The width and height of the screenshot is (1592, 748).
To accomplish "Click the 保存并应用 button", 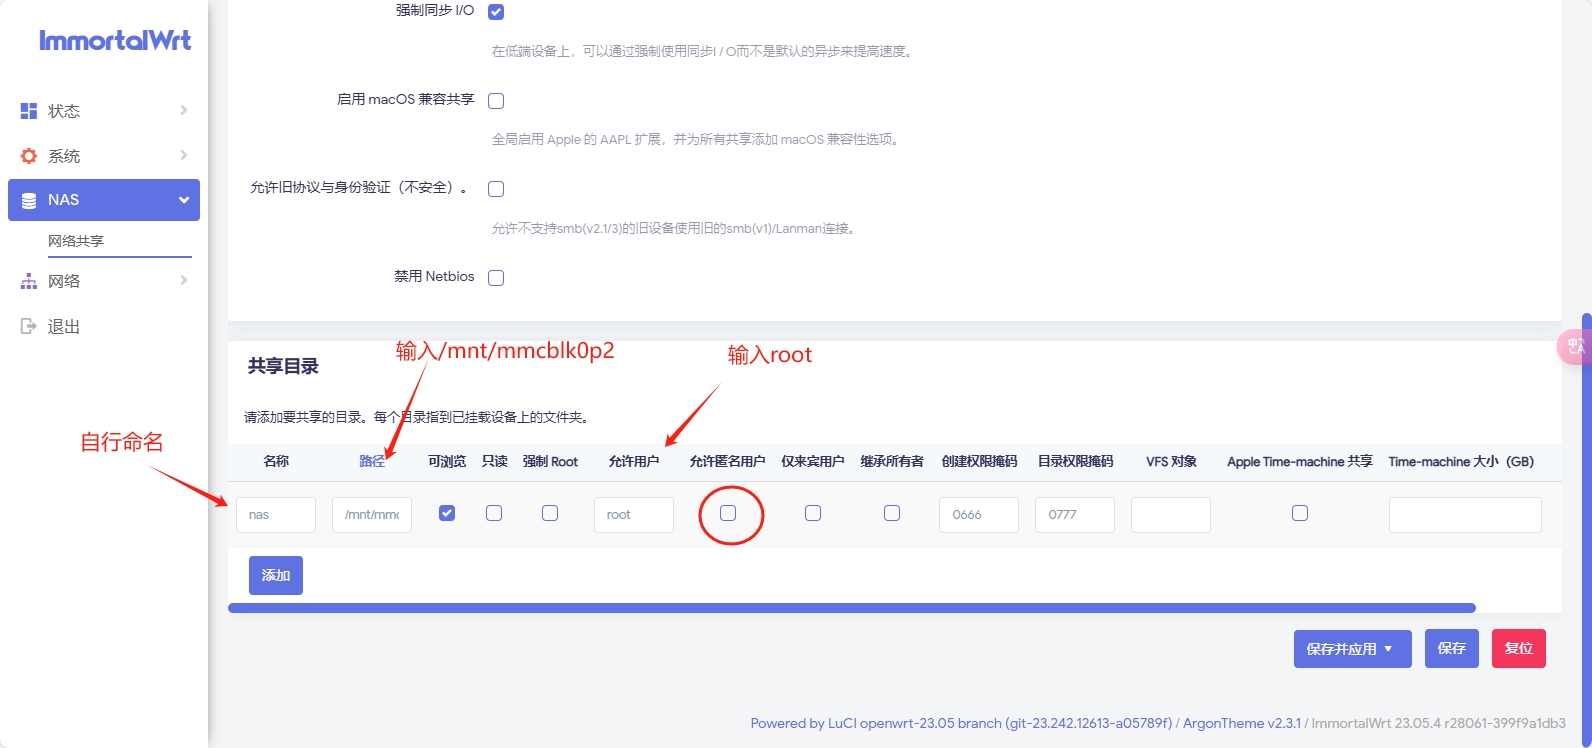I will pyautogui.click(x=1352, y=649).
